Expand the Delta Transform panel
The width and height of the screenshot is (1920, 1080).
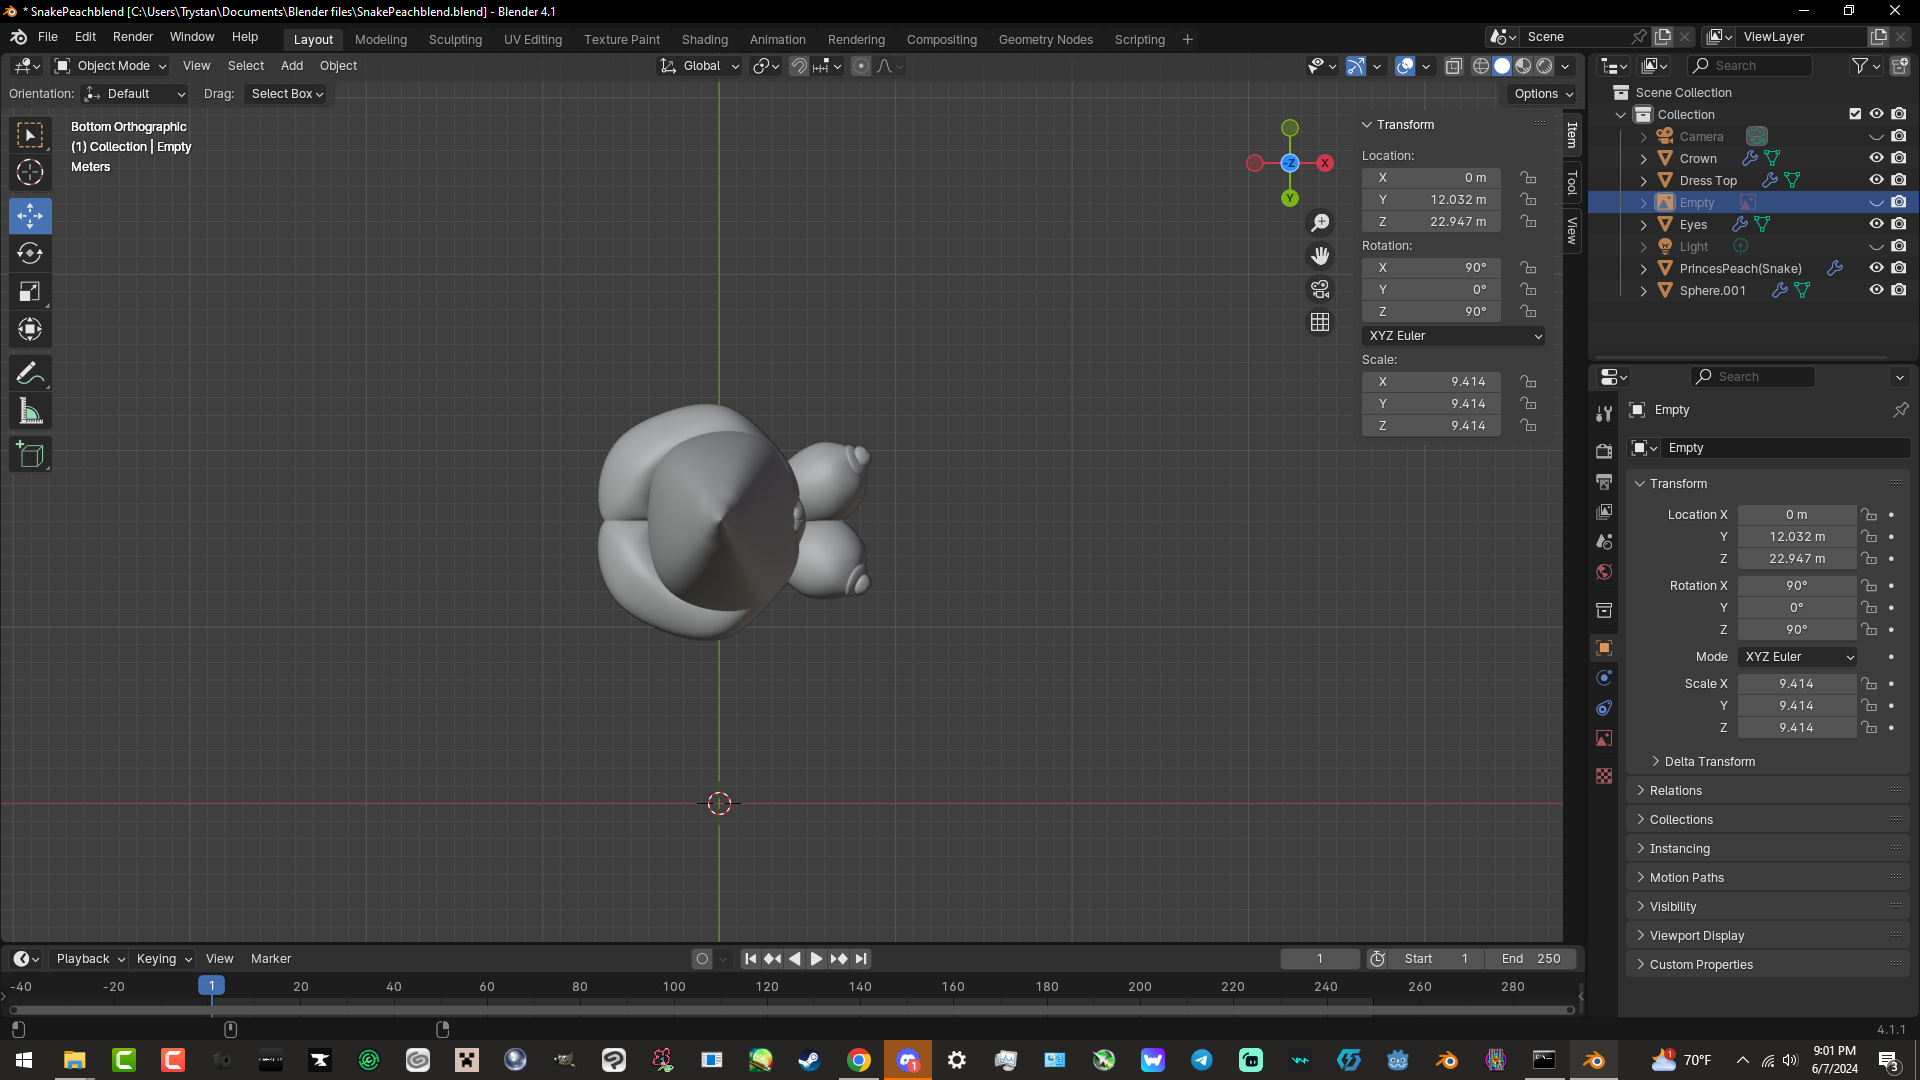coord(1708,762)
